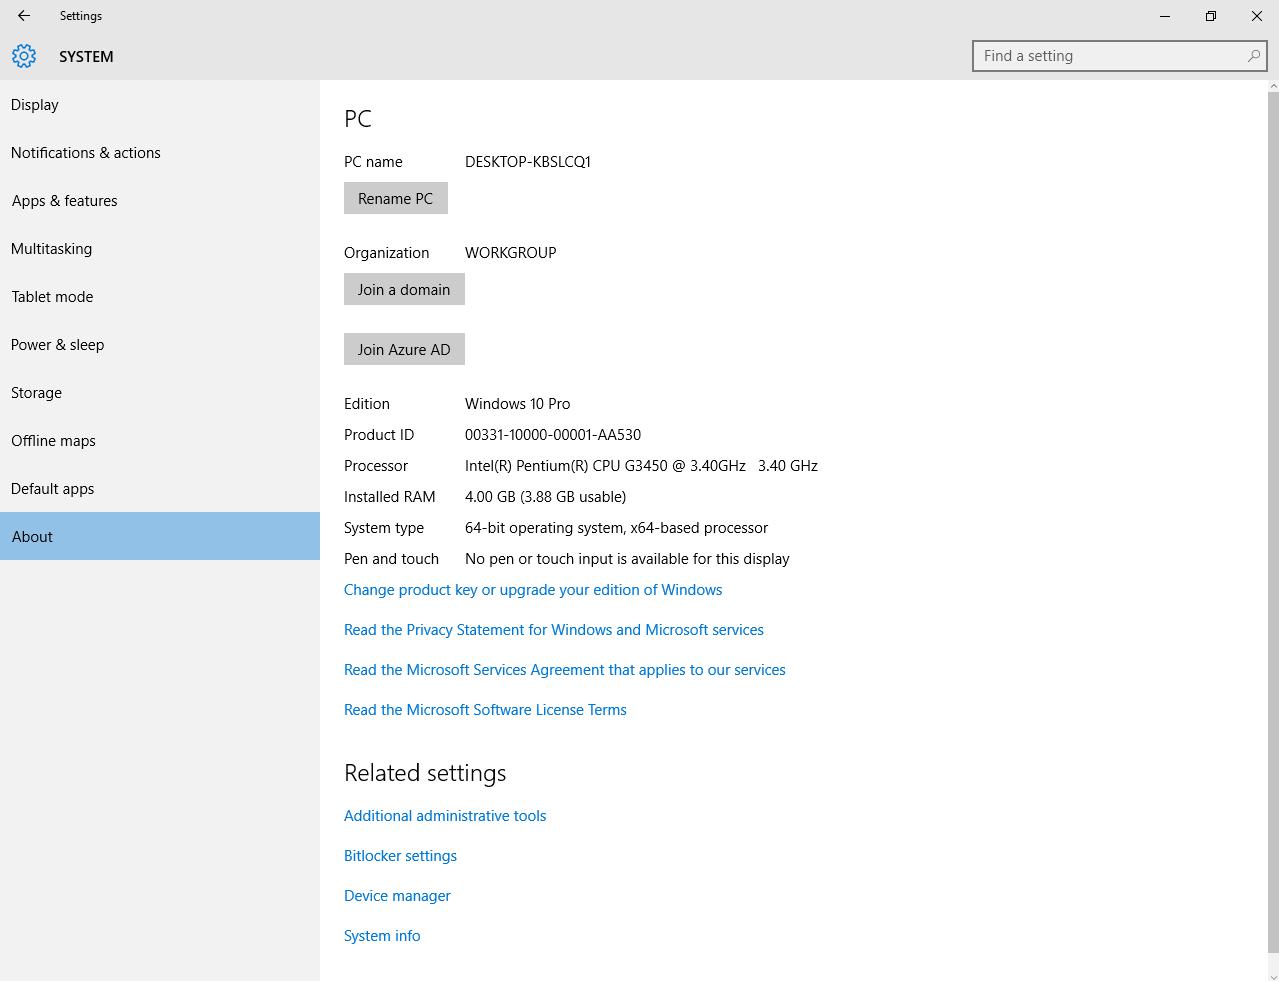Click the Related settings heading

tap(425, 773)
